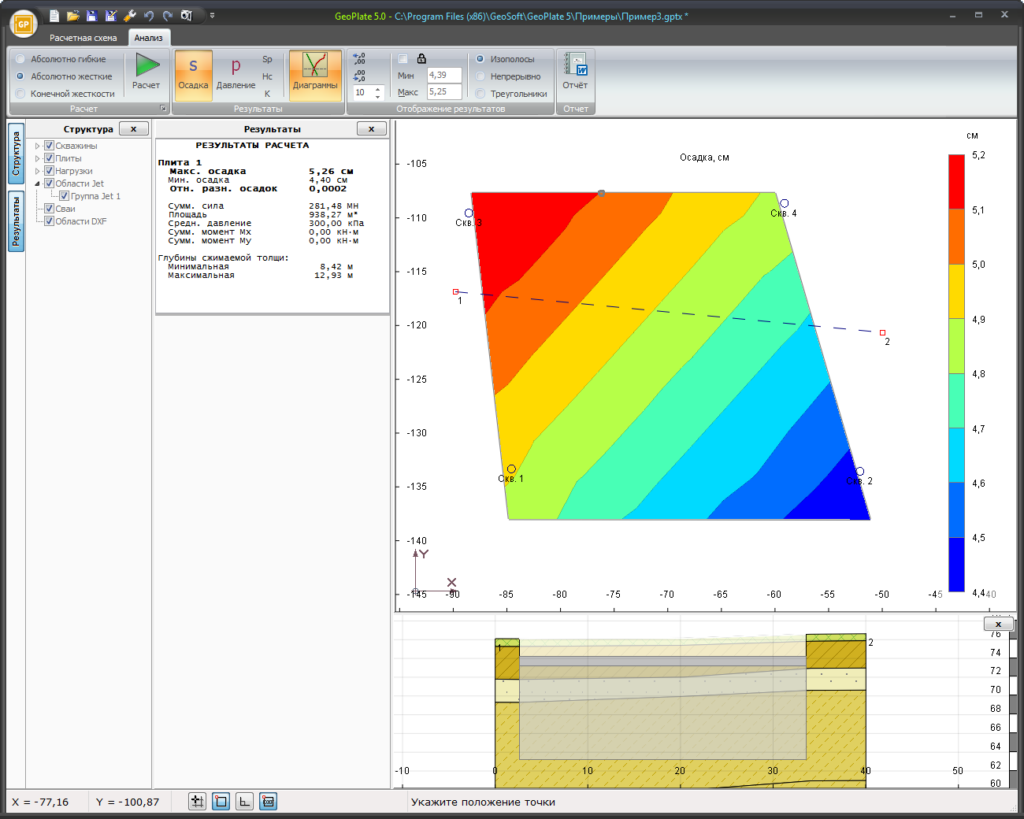Generate report with the Отчёт icon
Viewport: 1024px width, 819px height.
[x=575, y=72]
